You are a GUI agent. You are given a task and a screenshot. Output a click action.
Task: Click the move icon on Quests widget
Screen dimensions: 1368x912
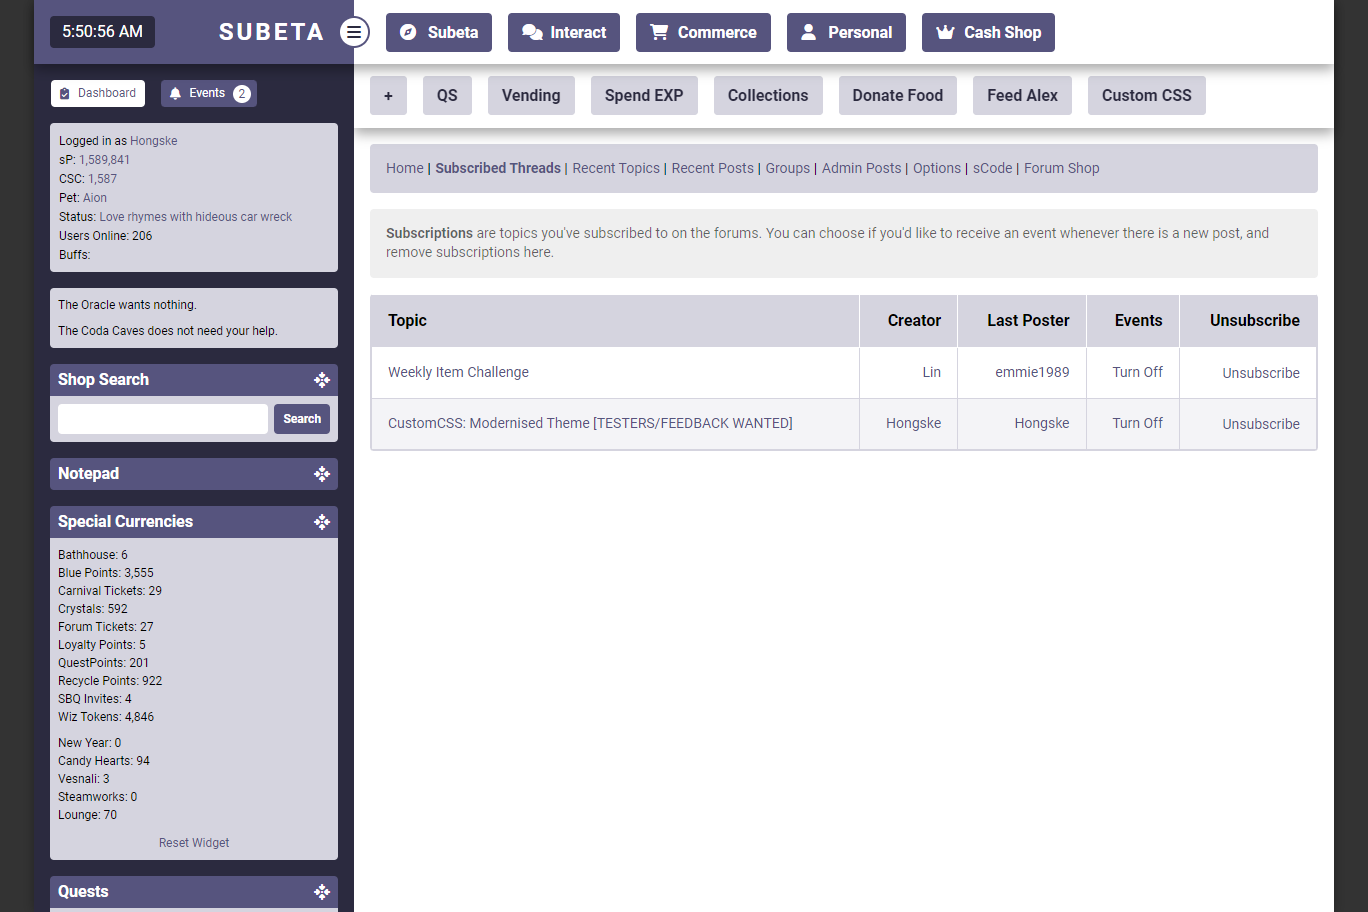tap(322, 892)
